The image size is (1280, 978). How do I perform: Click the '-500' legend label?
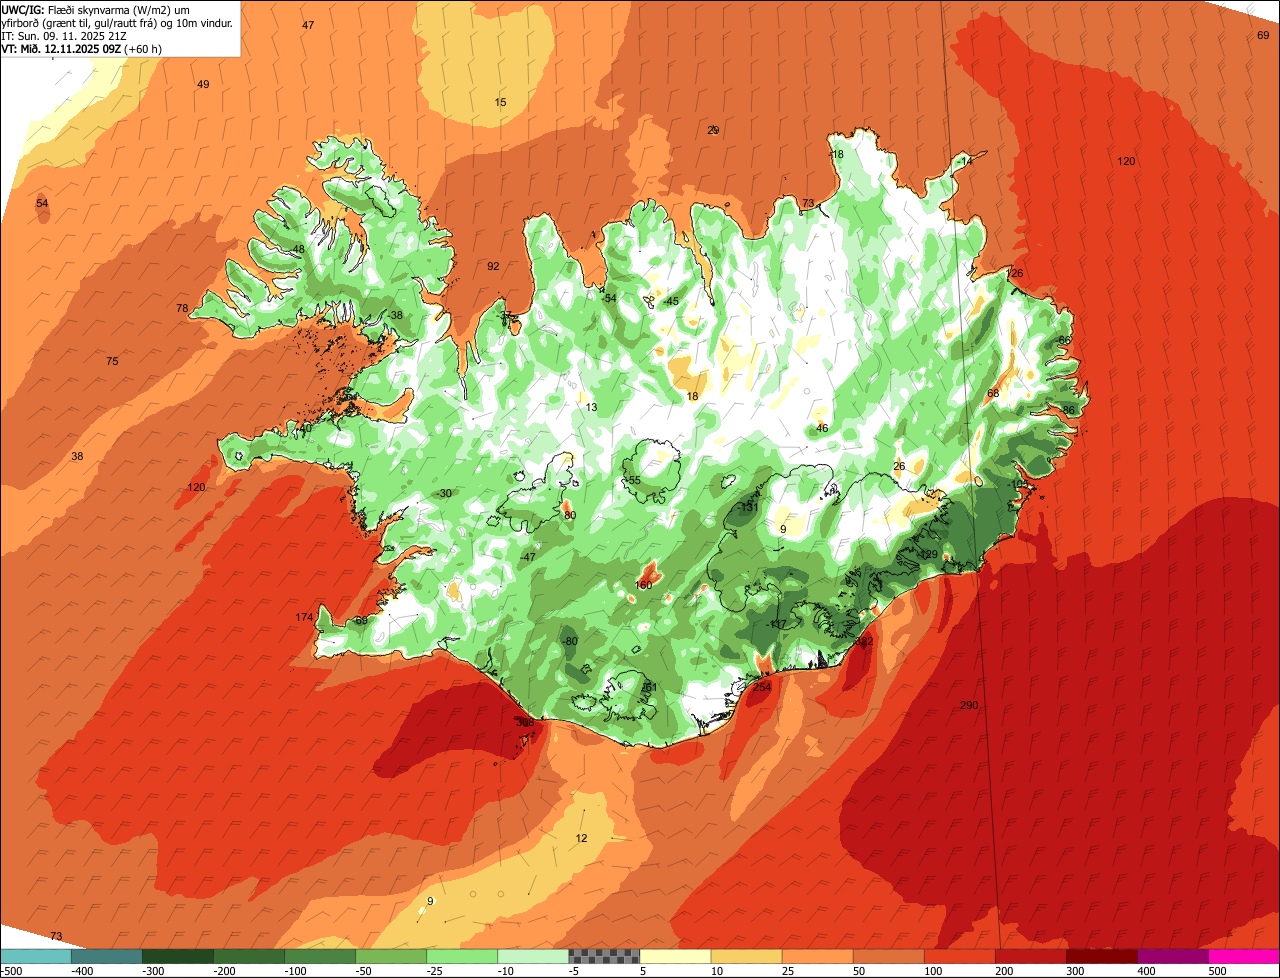pyautogui.click(x=12, y=970)
